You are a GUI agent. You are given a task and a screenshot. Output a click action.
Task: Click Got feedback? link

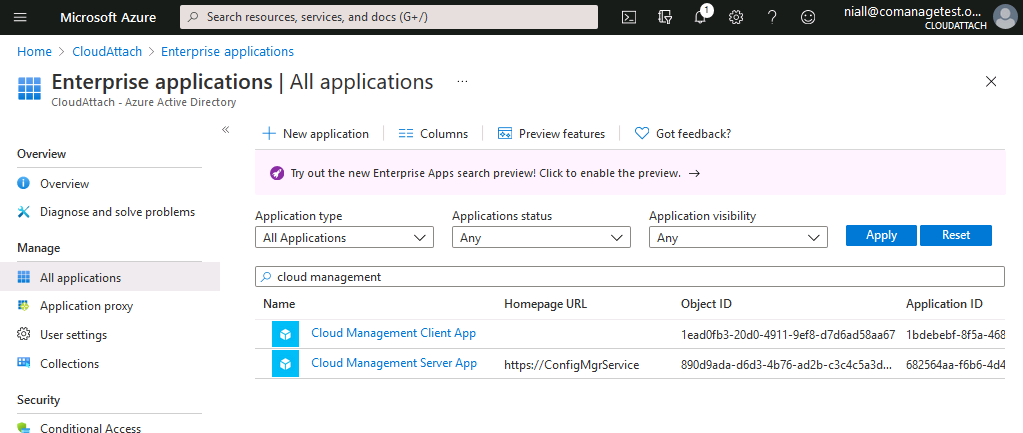coord(694,134)
